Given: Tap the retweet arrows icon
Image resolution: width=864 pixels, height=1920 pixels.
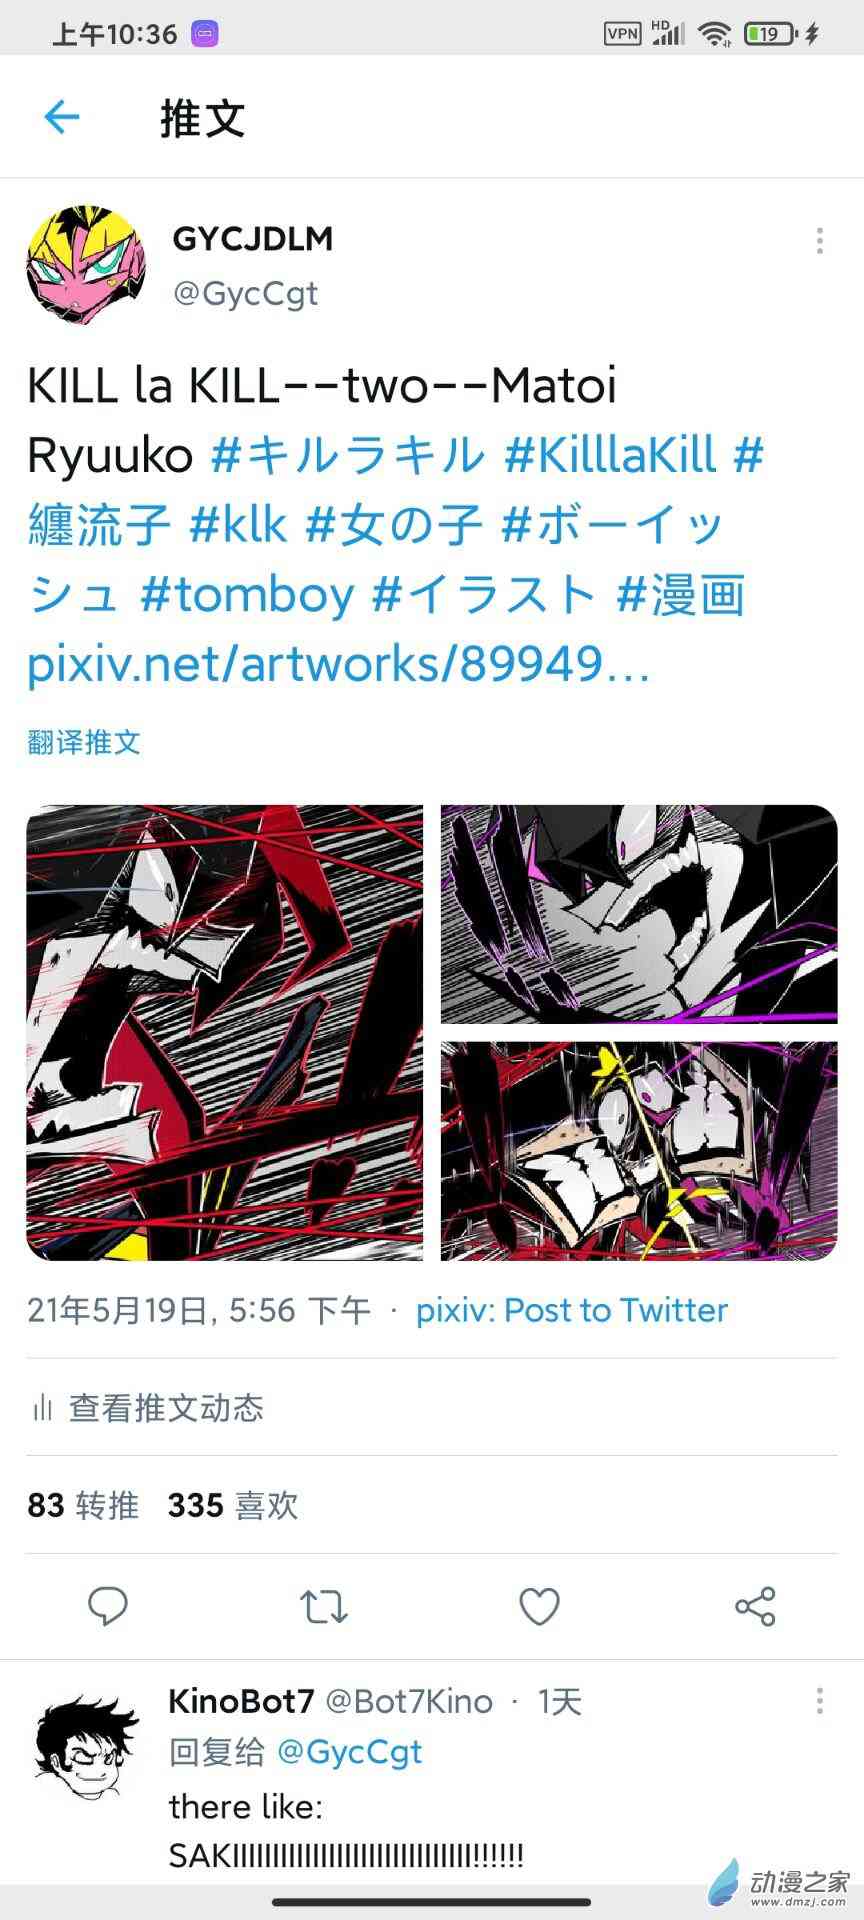Looking at the screenshot, I should coord(324,1606).
